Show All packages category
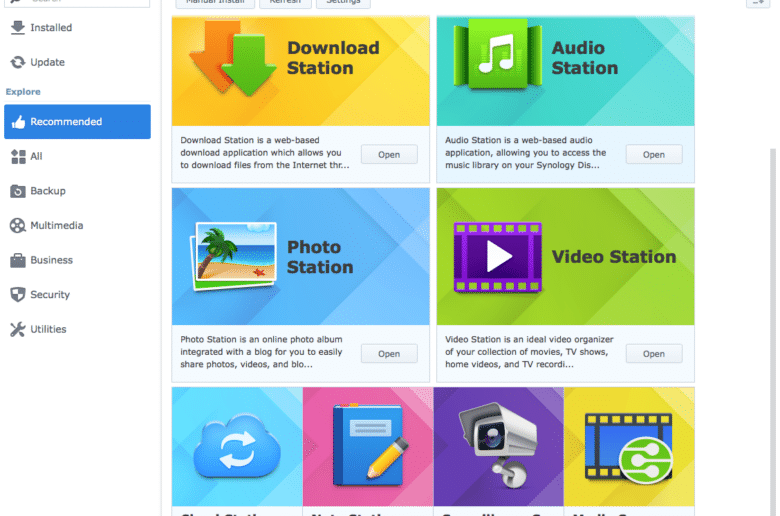The width and height of the screenshot is (780, 516). (77, 156)
